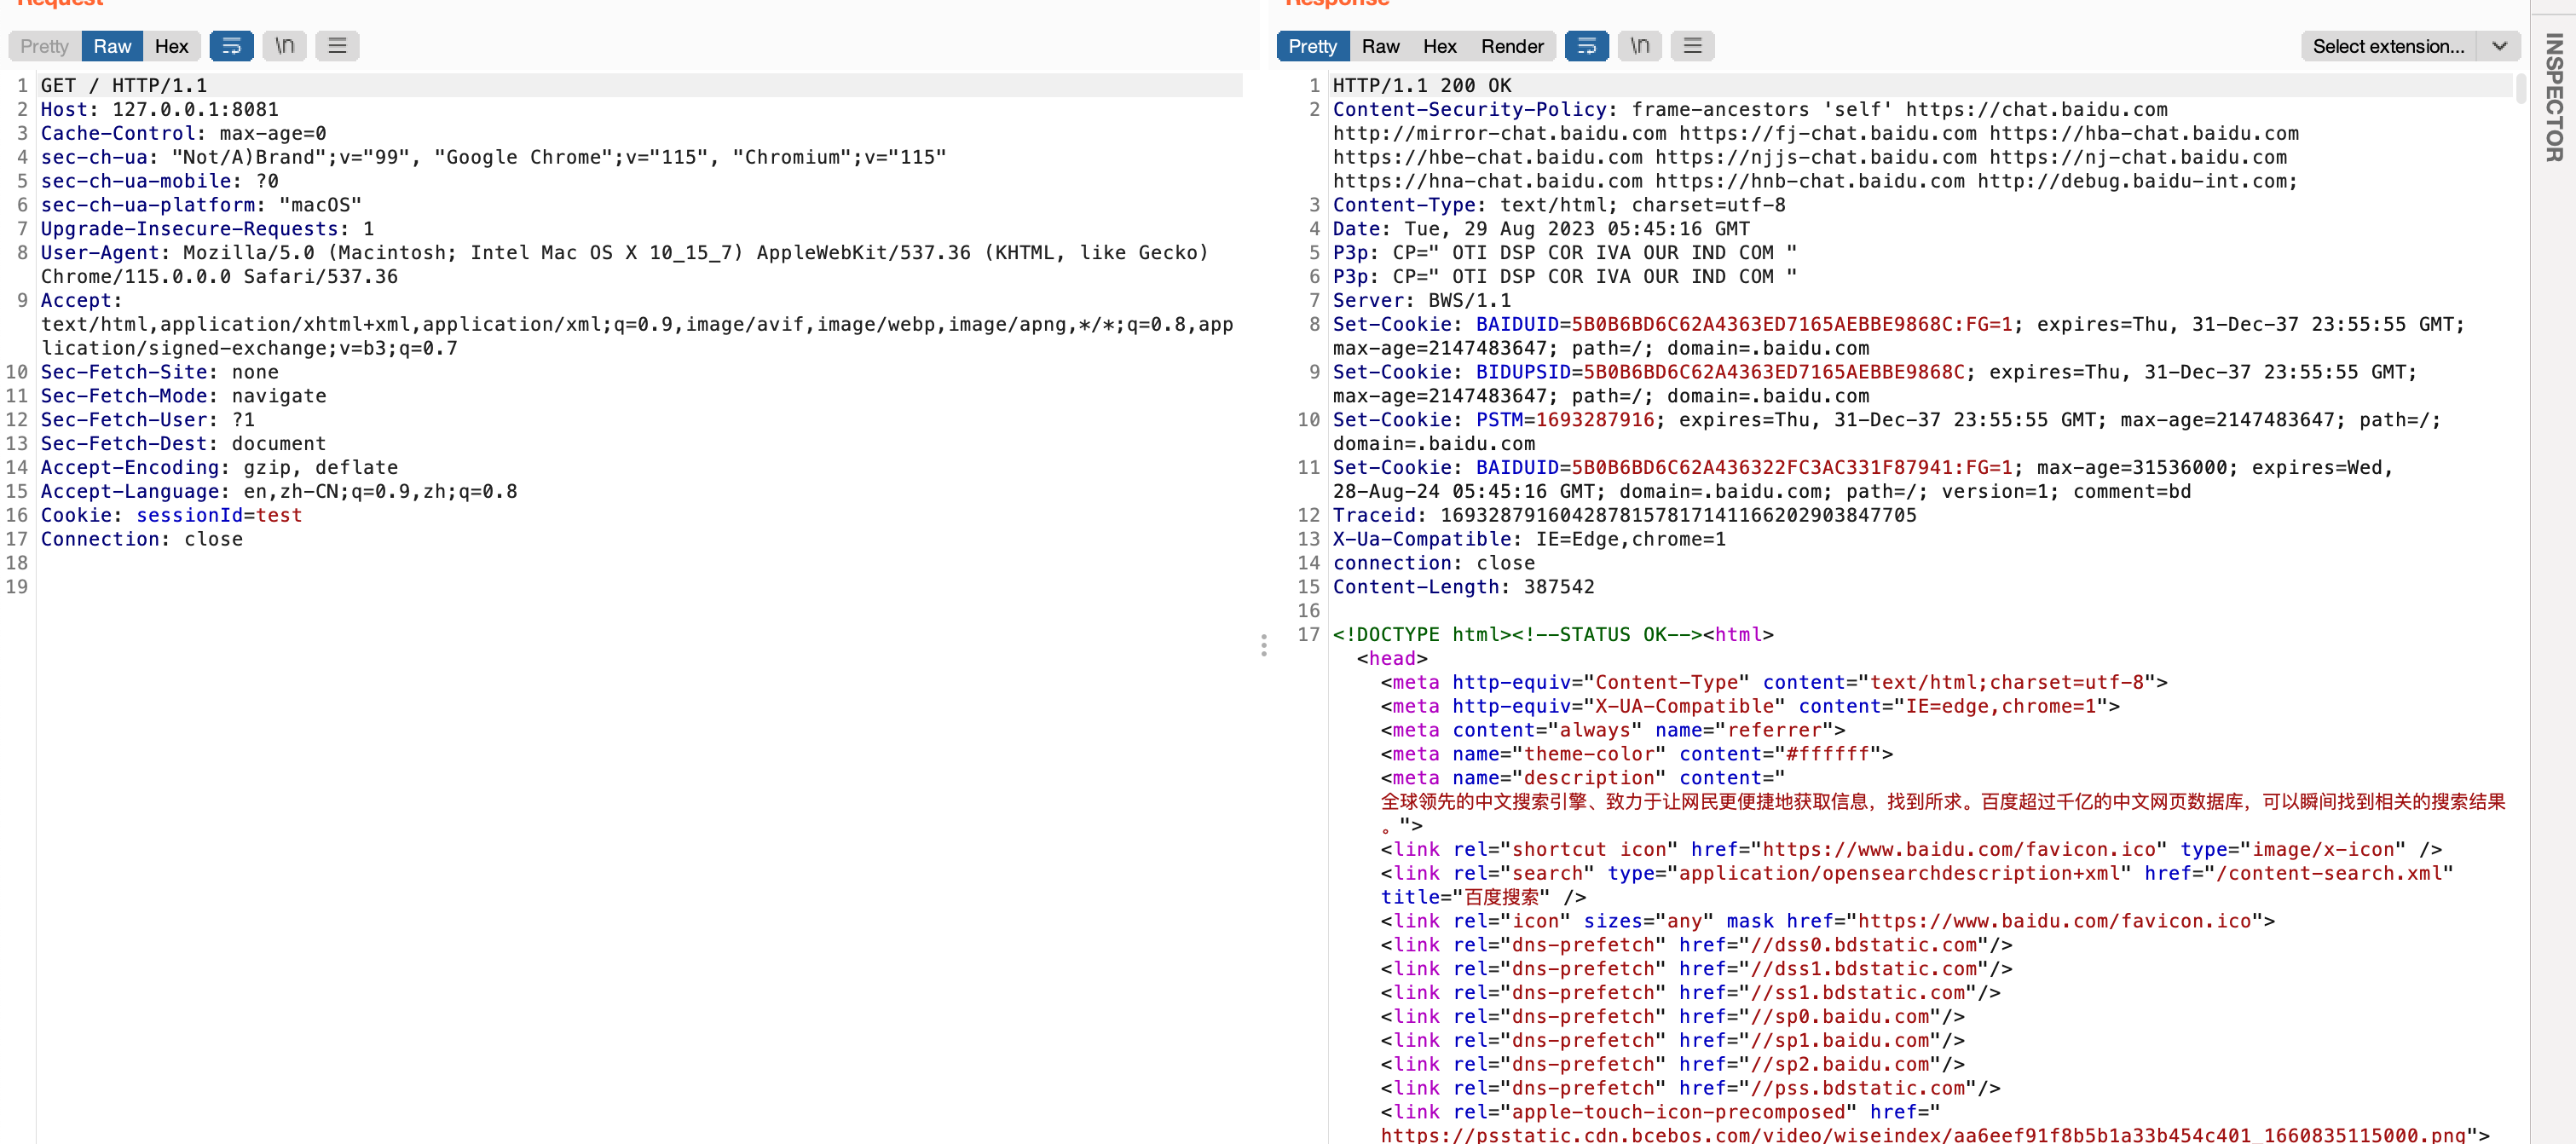Click the Response panel vertical scrollbar
This screenshot has width=2576, height=1144.
[x=2521, y=90]
